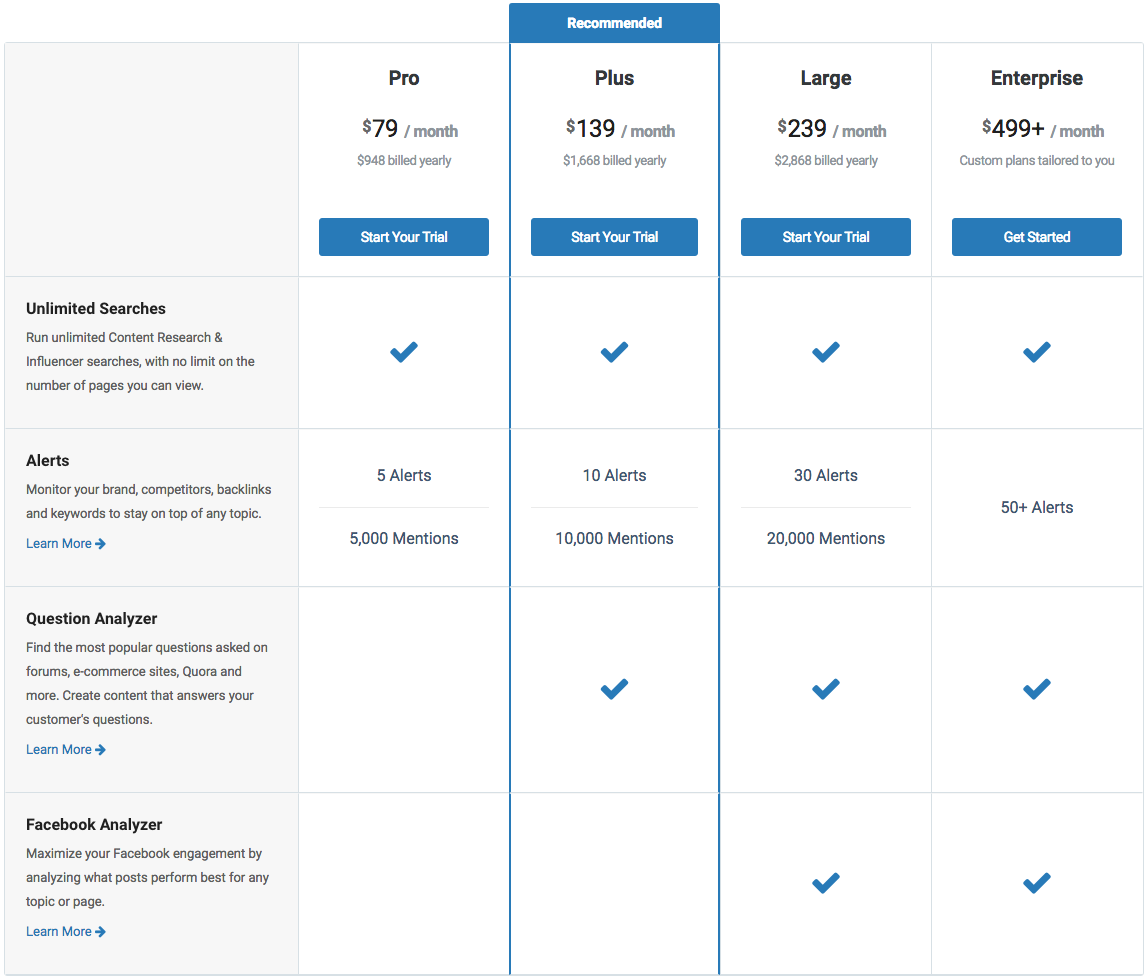The image size is (1148, 980).
Task: Click the Recommended badge above the Plus plan
Action: pyautogui.click(x=614, y=22)
